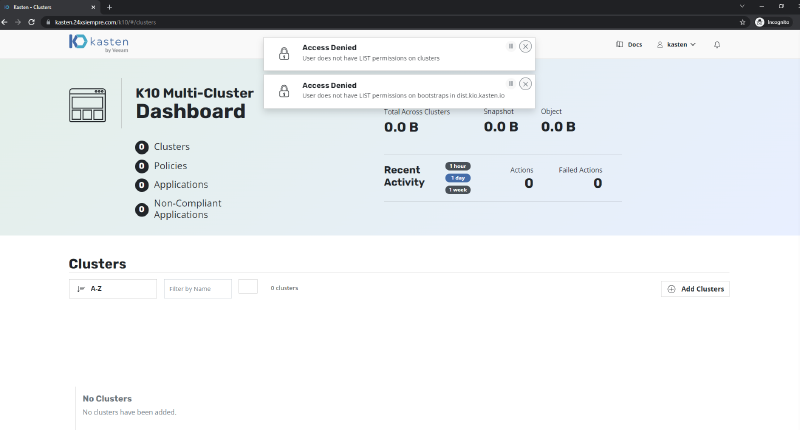Viewport: 800px width, 430px height.
Task: Close the first Access Denied clusters notification
Action: 525,46
